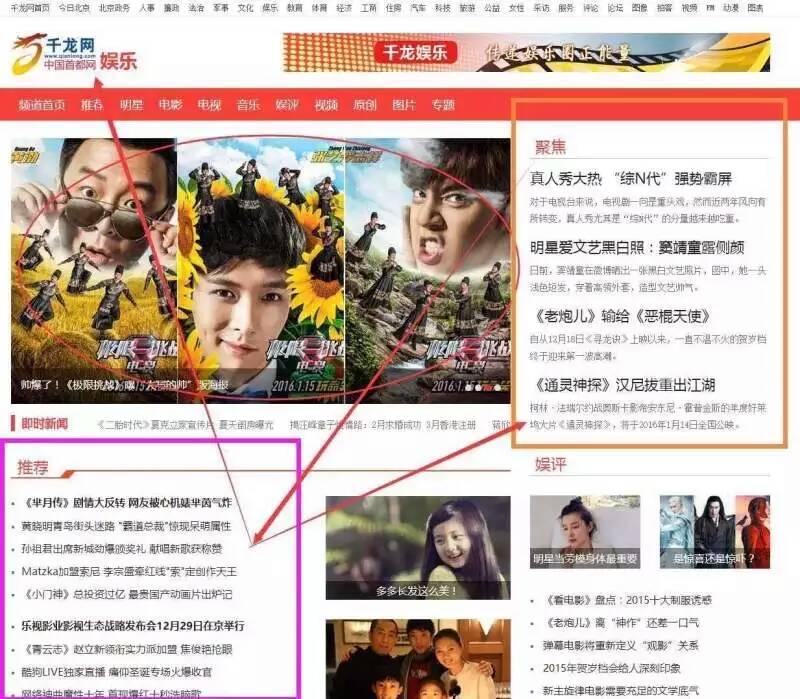
Task: Open headline 《老炮儿》输给《恶棍天使》
Action: pos(621,316)
